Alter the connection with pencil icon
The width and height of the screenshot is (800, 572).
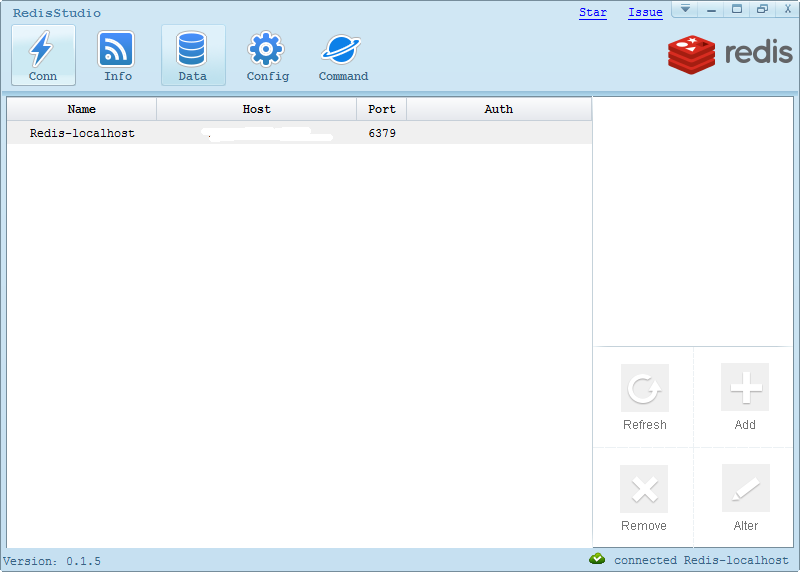[745, 489]
